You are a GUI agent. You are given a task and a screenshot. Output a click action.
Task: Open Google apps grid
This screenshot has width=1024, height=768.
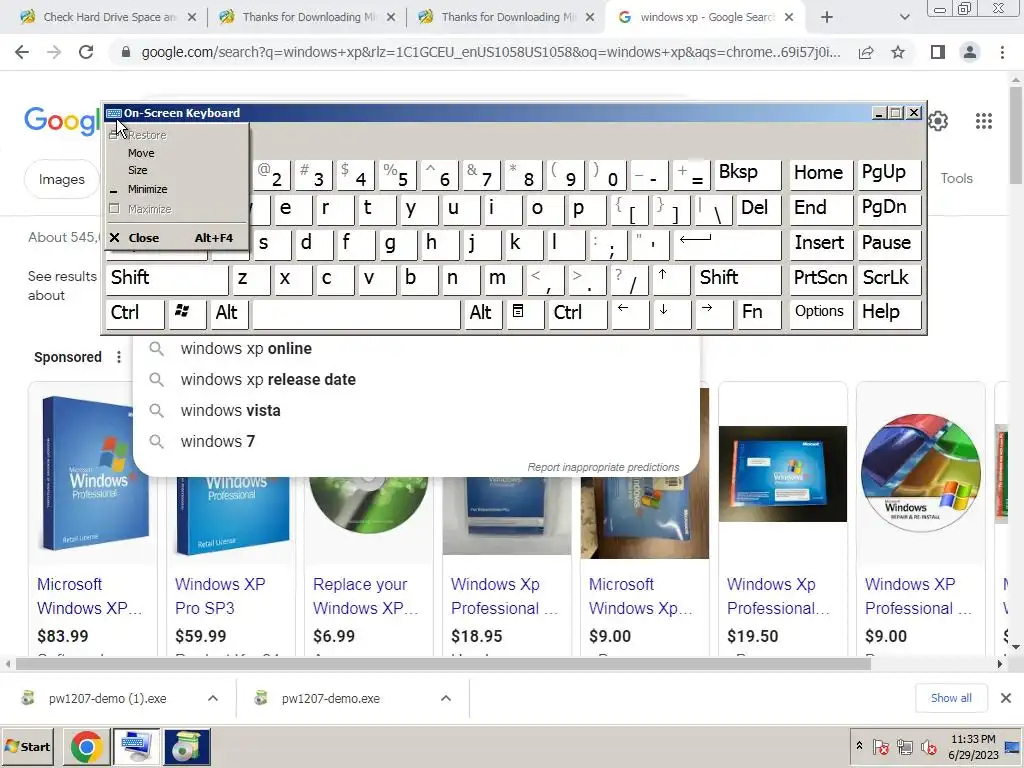pos(984,121)
